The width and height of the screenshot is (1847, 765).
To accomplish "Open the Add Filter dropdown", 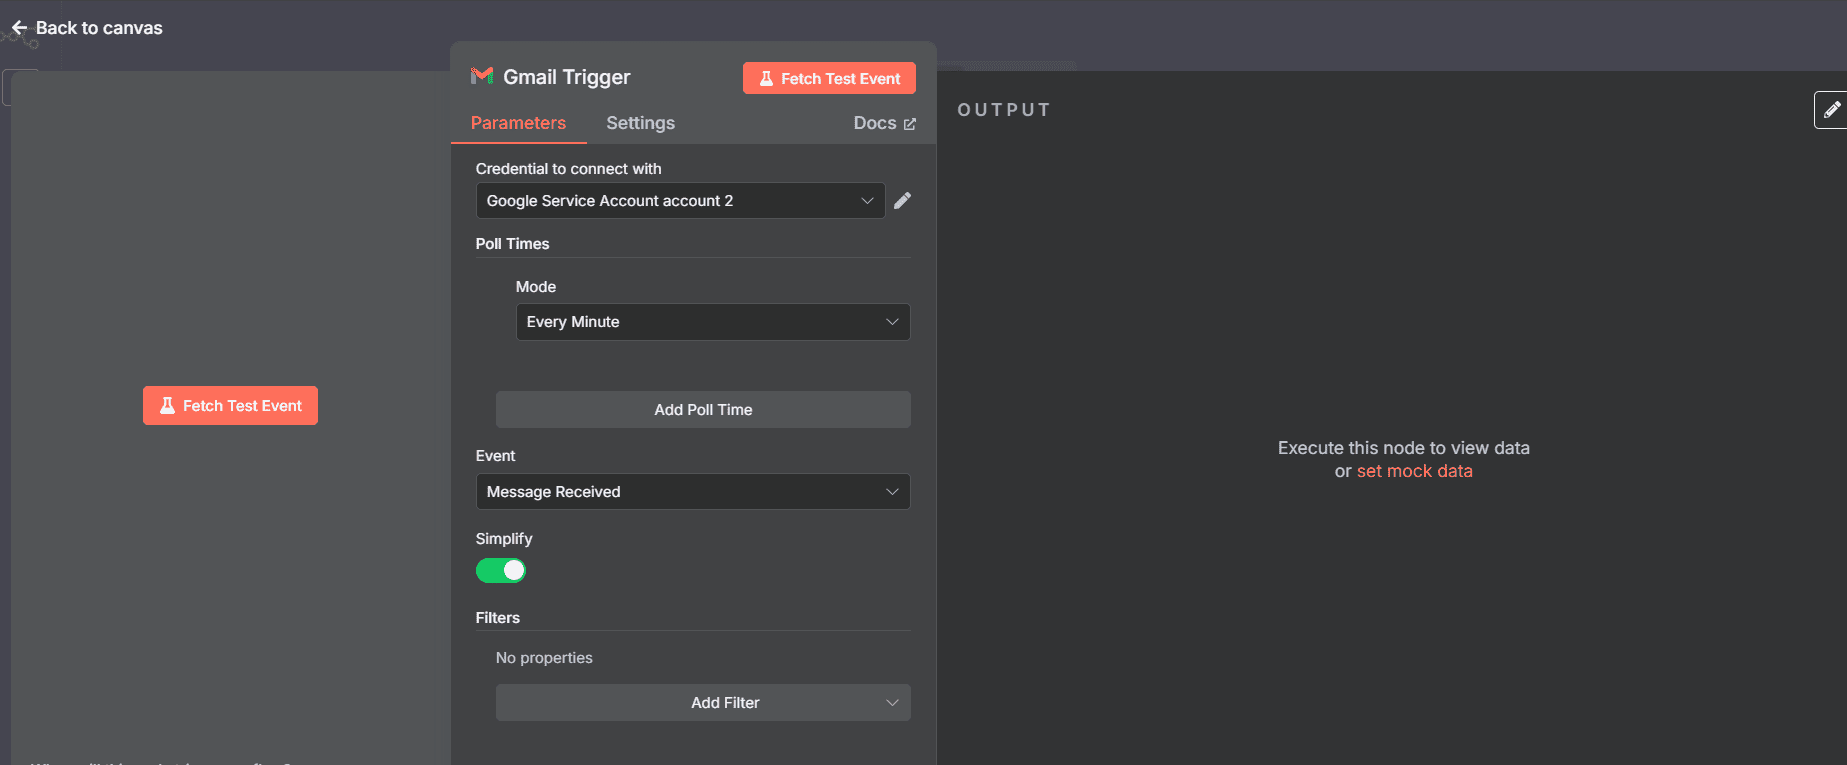I will point(703,703).
